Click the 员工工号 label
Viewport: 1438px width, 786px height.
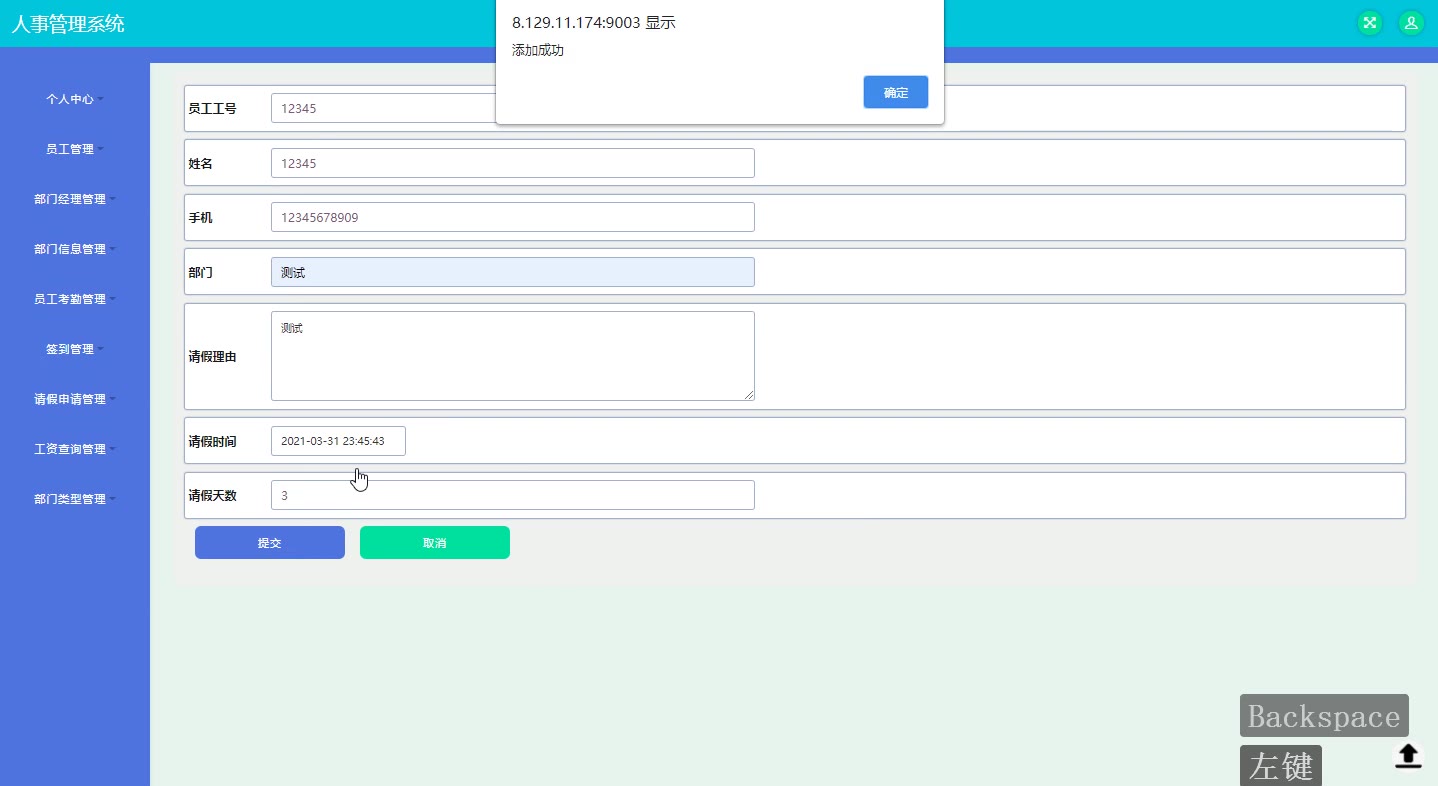click(213, 108)
